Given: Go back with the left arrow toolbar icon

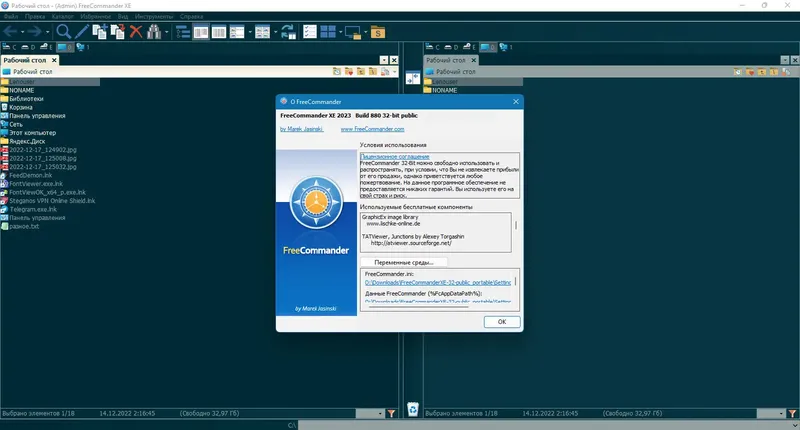Looking at the screenshot, I should (10, 32).
